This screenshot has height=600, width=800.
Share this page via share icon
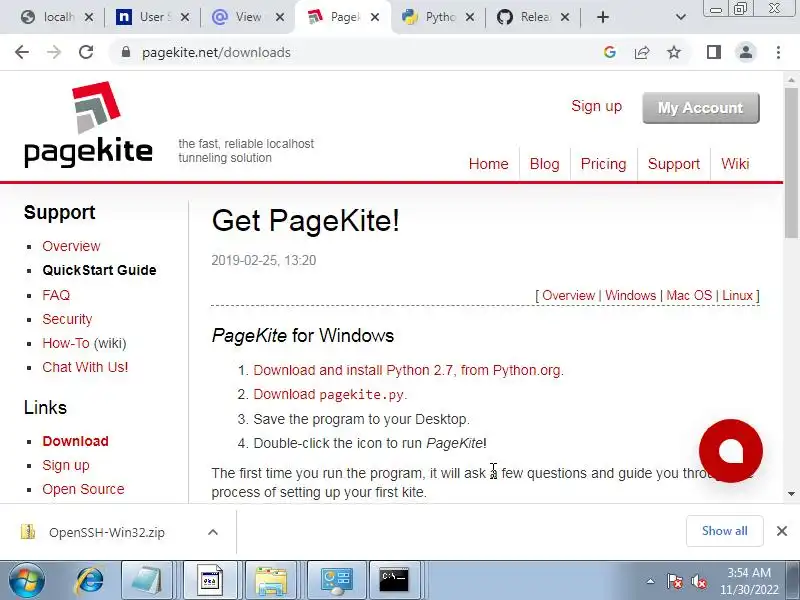(x=642, y=52)
